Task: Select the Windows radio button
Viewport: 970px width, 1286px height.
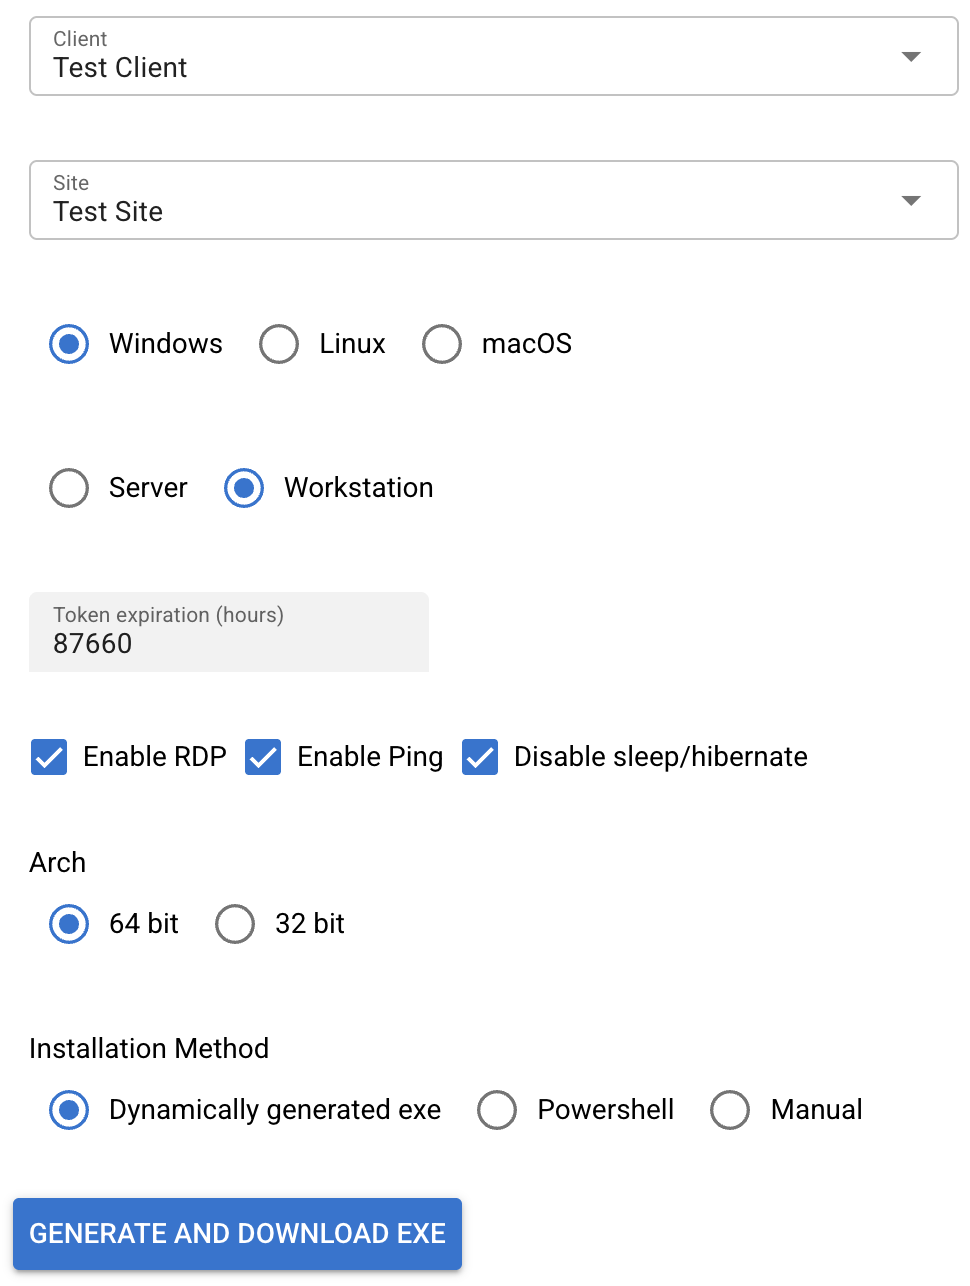Action: click(69, 344)
